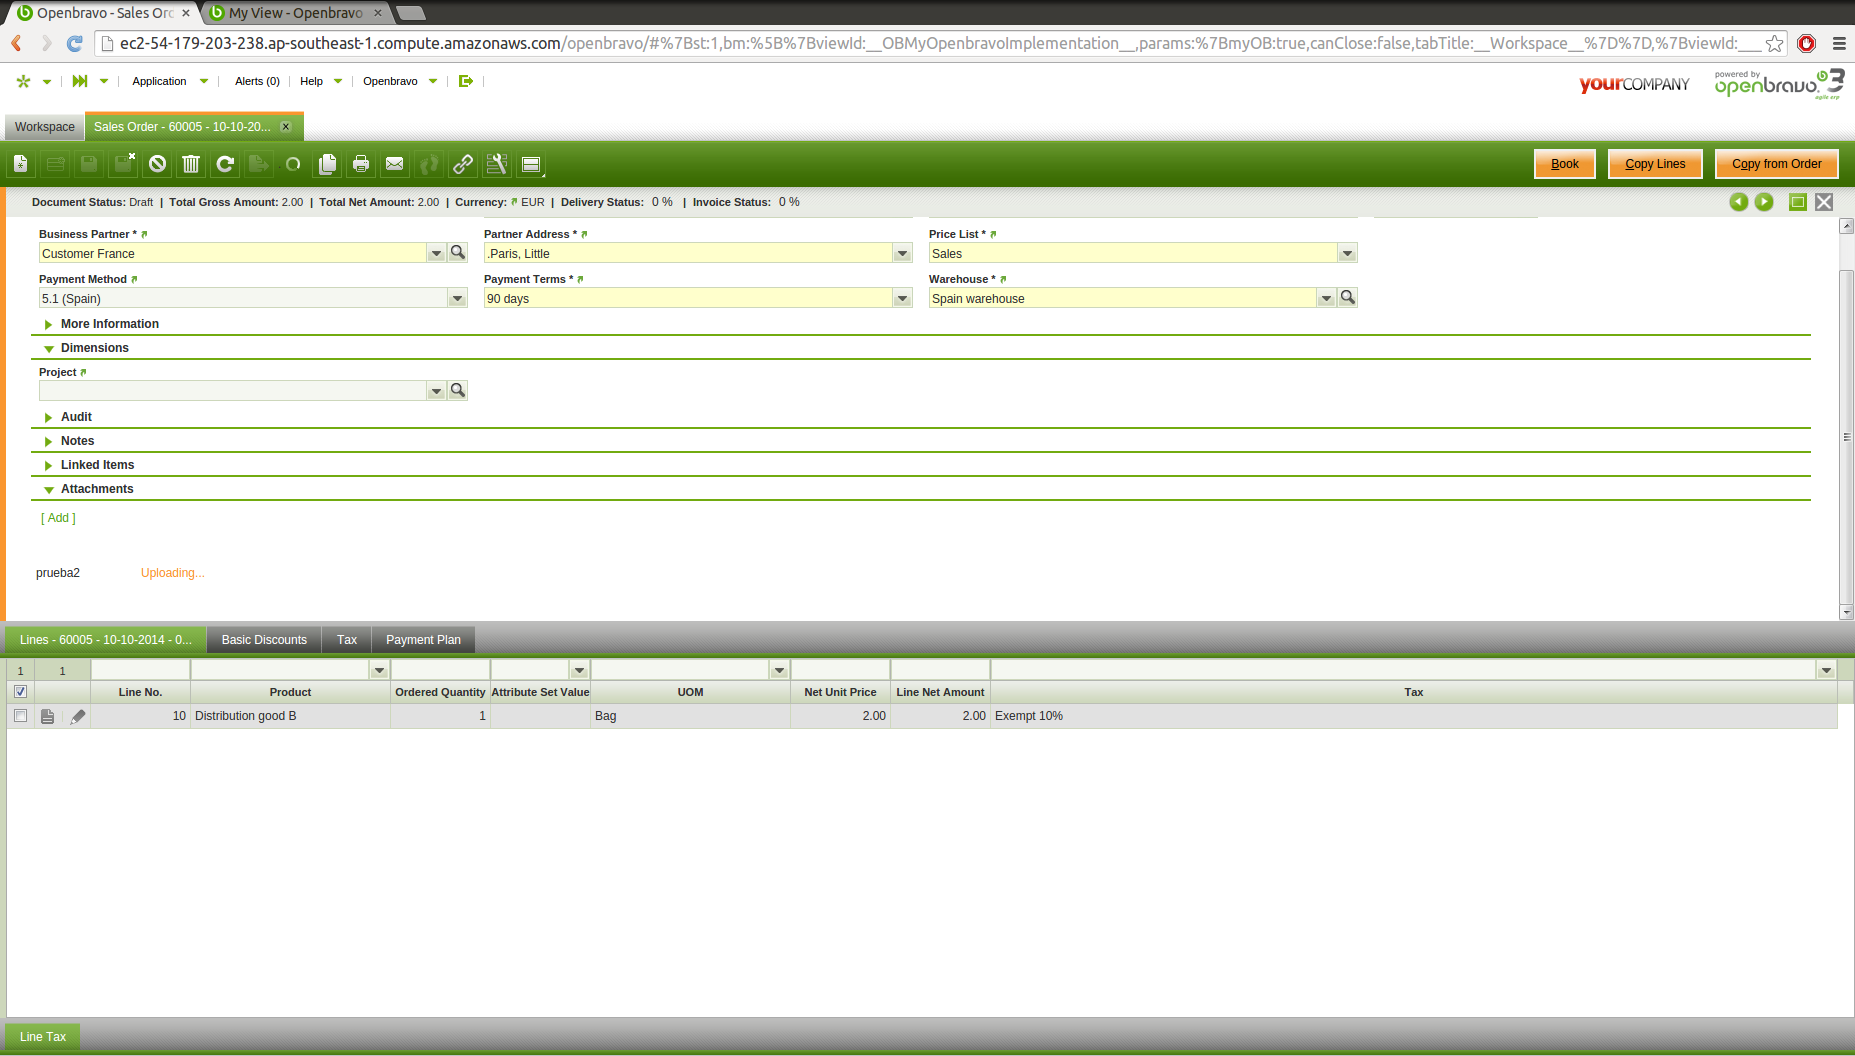Open the Payment Terms dropdown
The width and height of the screenshot is (1855, 1056).
[902, 299]
